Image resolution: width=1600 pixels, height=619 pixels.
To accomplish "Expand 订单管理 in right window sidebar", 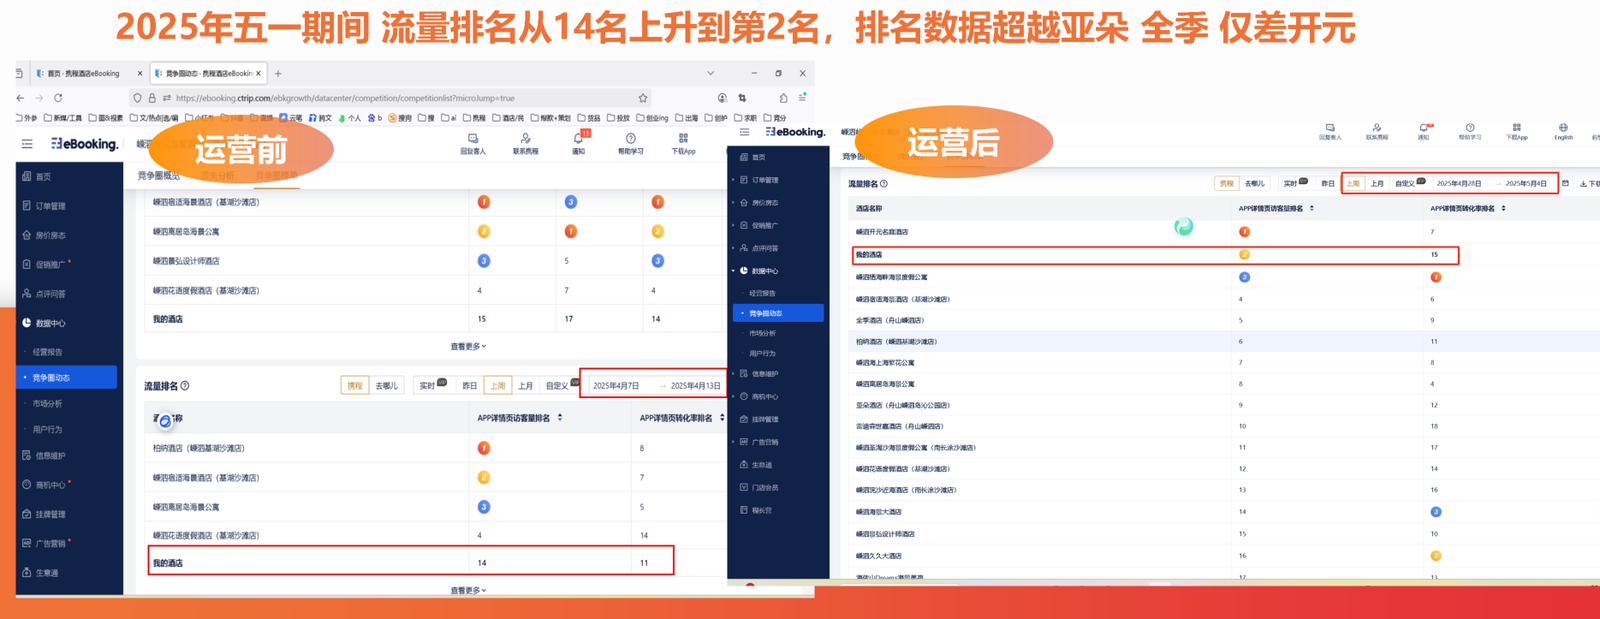I will 765,180.
